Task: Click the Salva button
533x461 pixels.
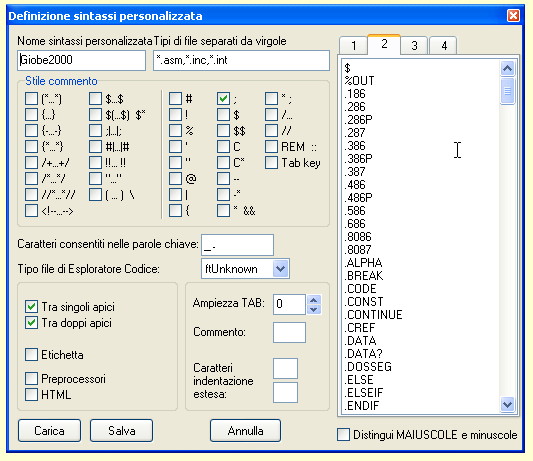Action: pos(121,431)
